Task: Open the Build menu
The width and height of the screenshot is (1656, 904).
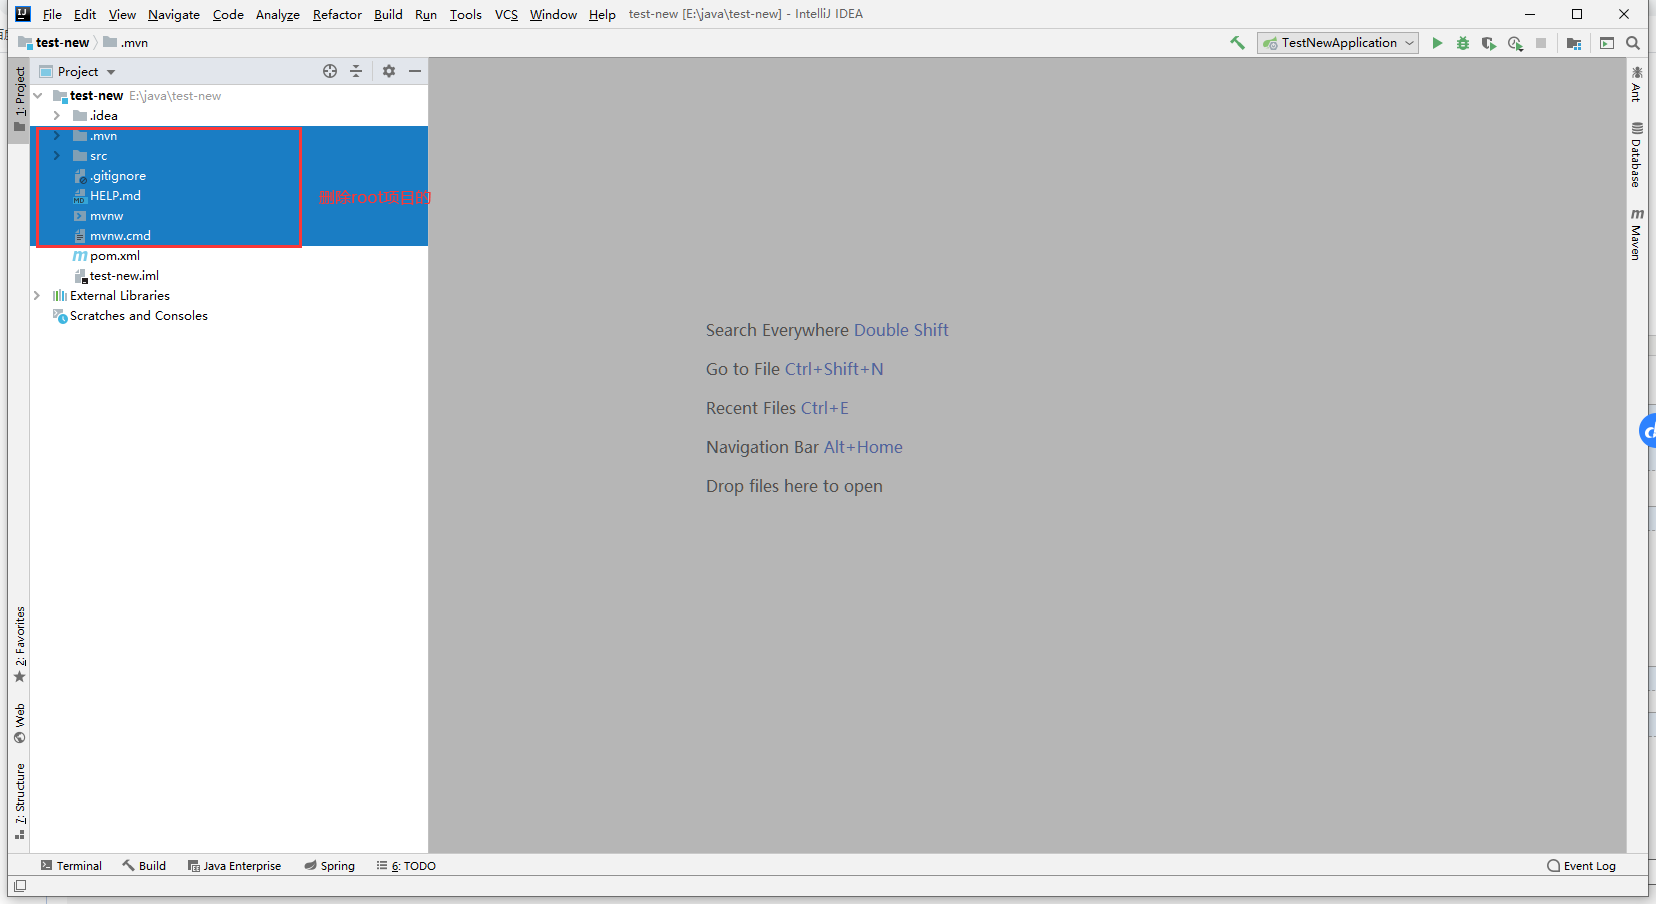Action: coord(388,14)
